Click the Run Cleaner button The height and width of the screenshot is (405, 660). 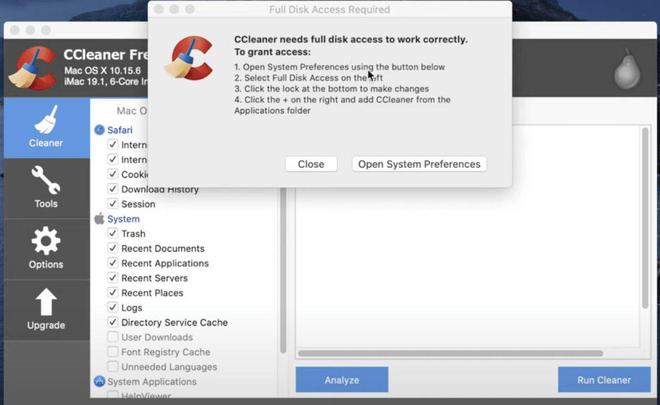[604, 380]
